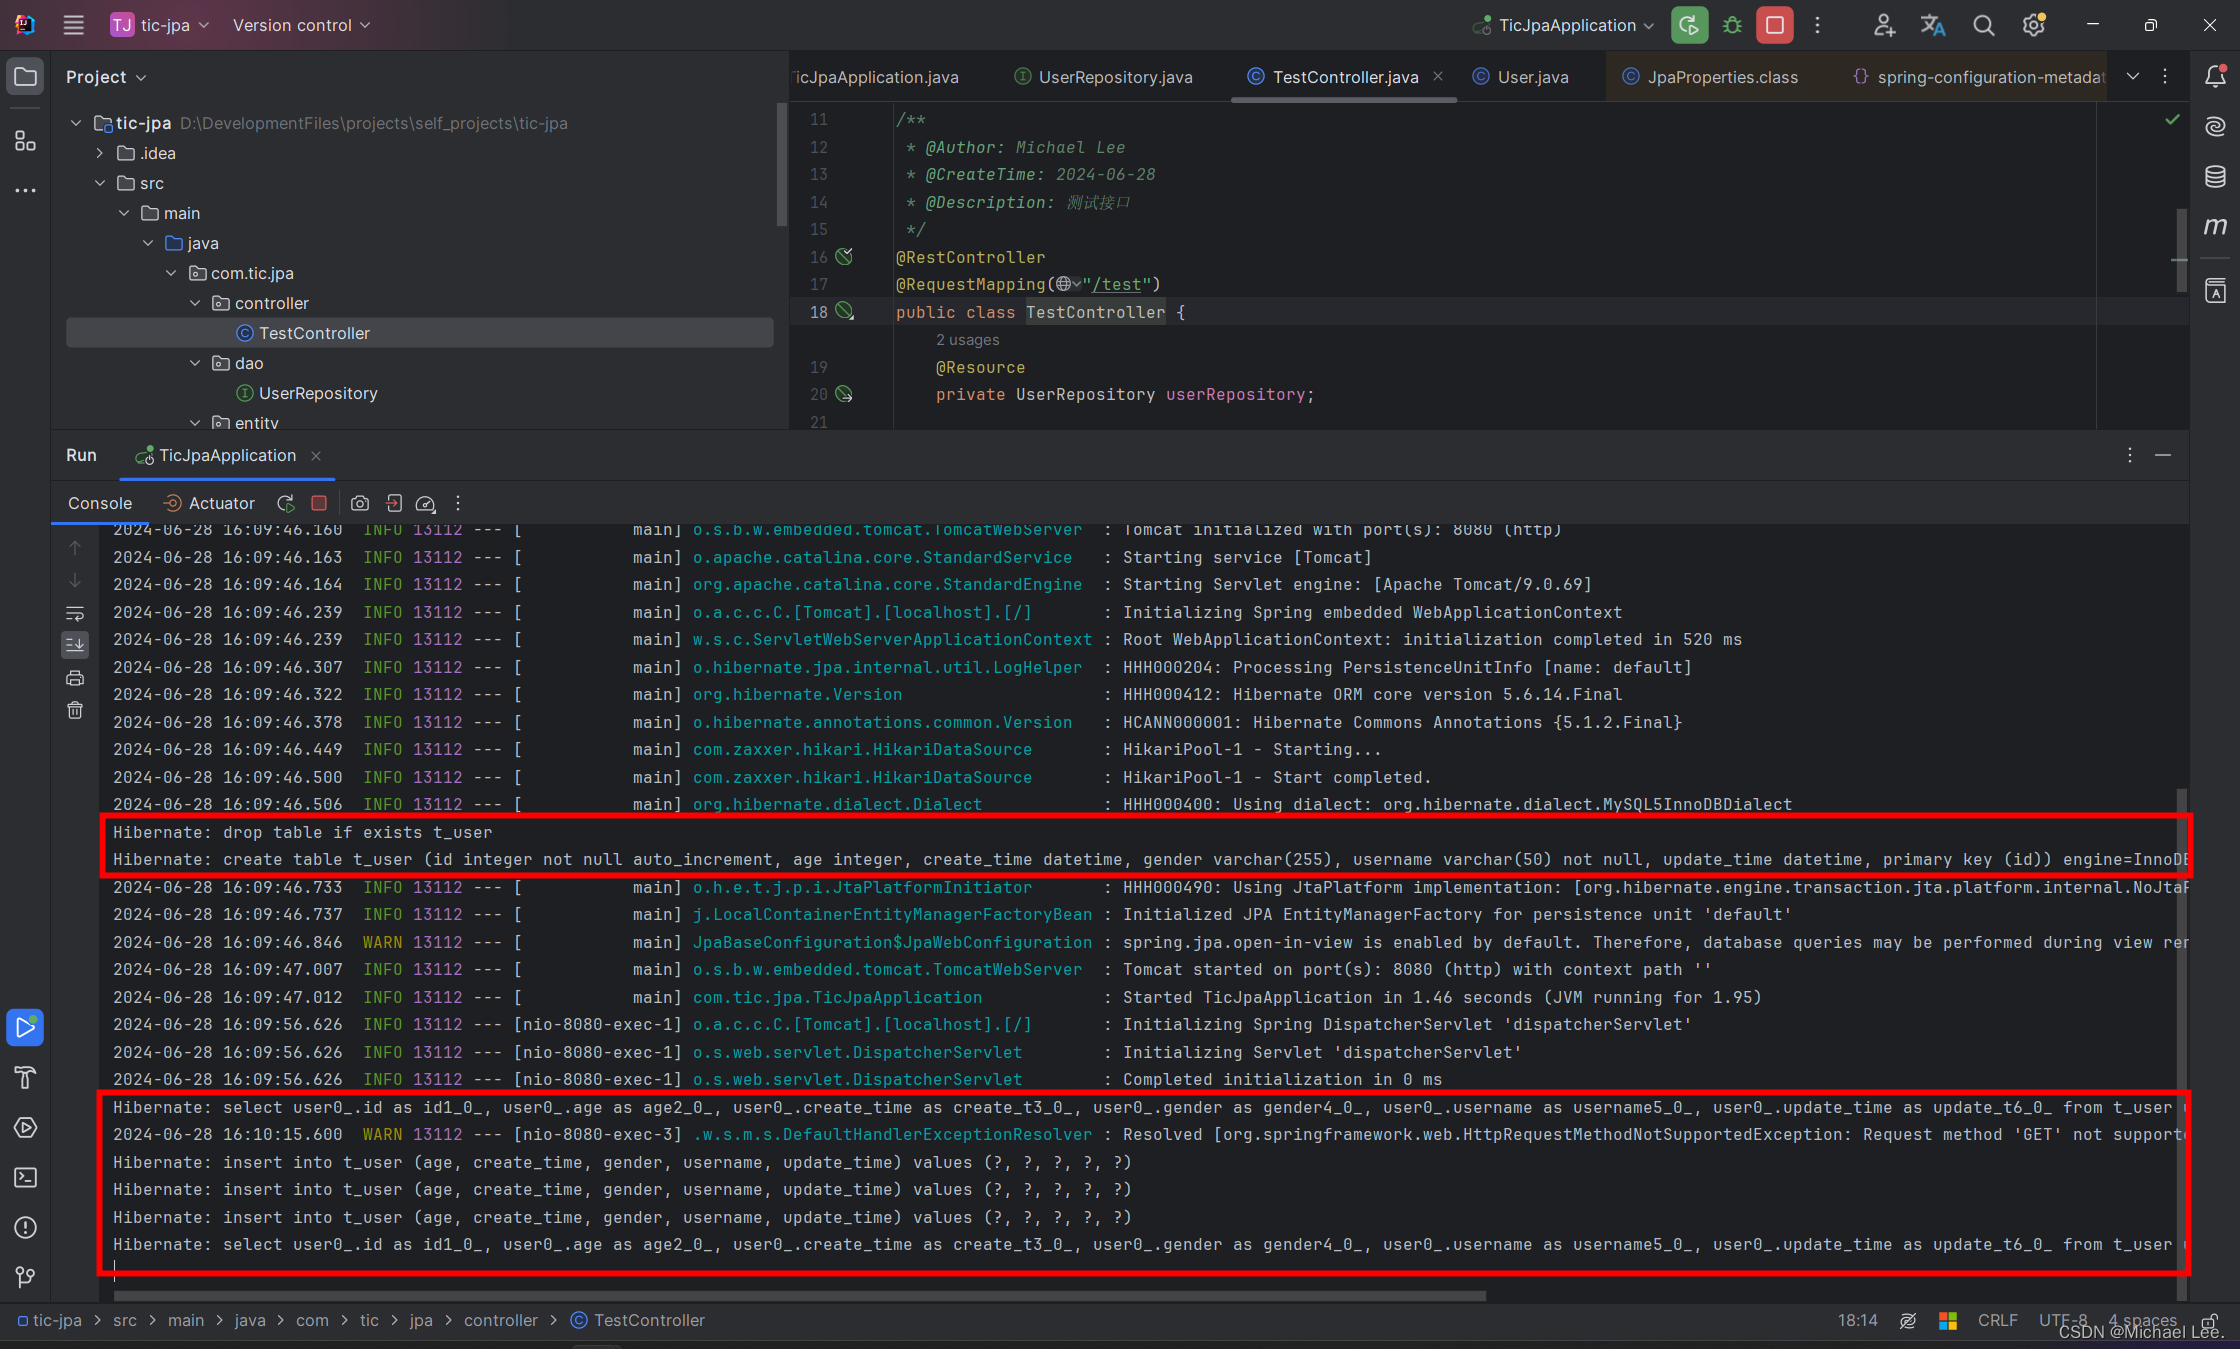This screenshot has width=2240, height=1349.
Task: Switch to the Actuator tab
Action: click(x=221, y=503)
